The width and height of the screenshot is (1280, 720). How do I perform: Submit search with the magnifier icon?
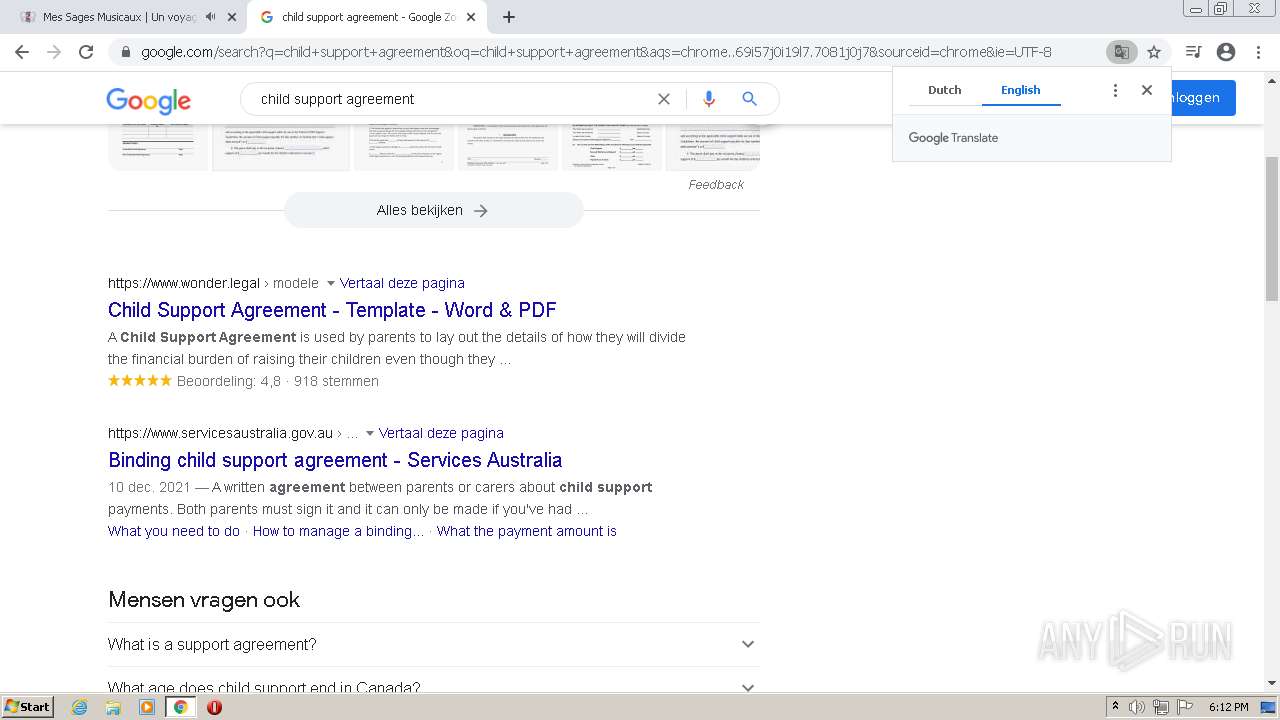pyautogui.click(x=749, y=99)
